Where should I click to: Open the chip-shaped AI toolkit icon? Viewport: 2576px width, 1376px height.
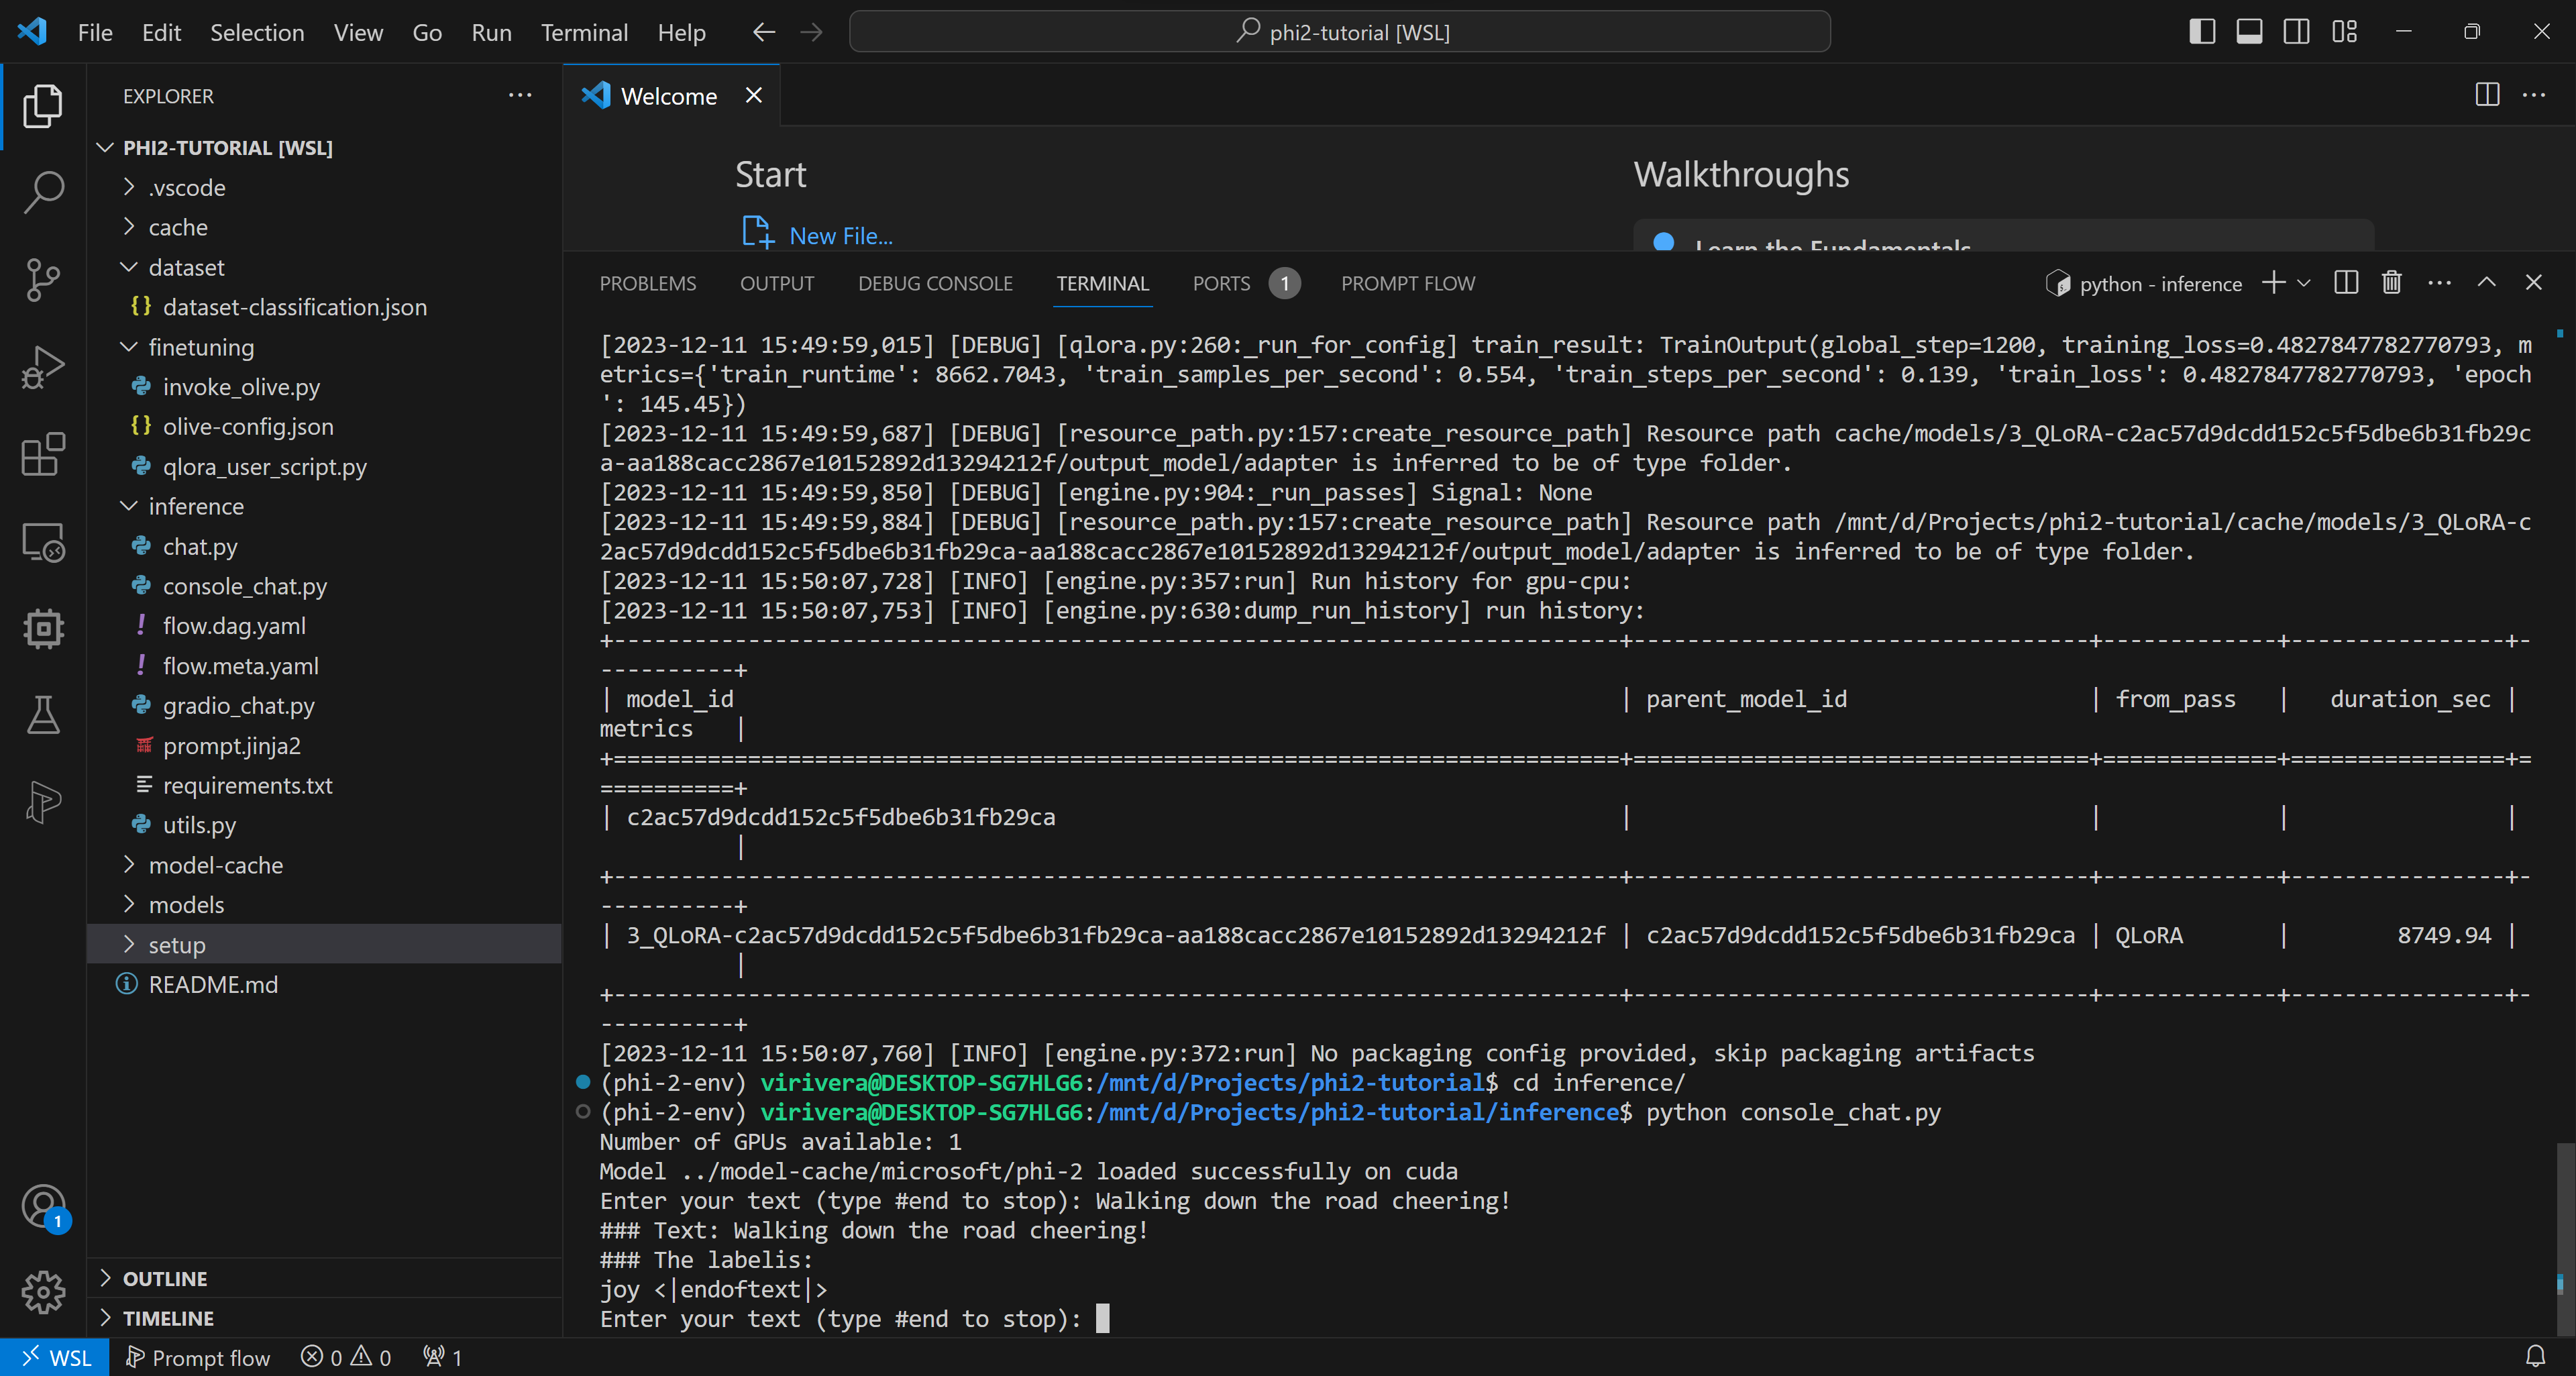(x=43, y=628)
